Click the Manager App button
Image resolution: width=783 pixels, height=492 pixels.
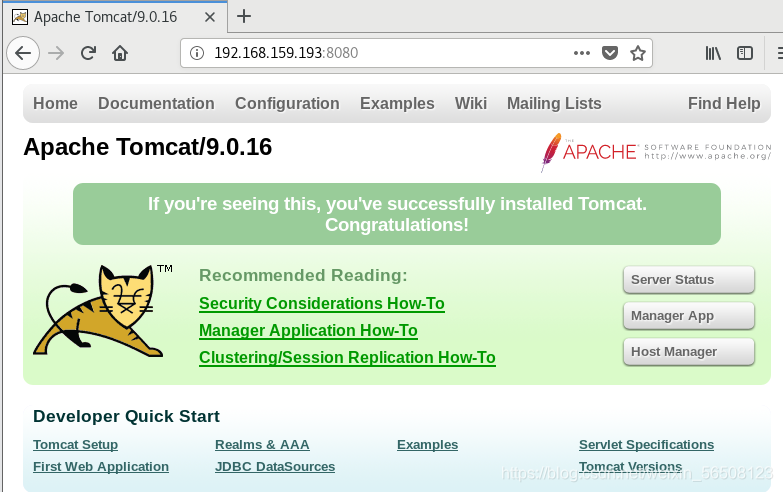689,316
